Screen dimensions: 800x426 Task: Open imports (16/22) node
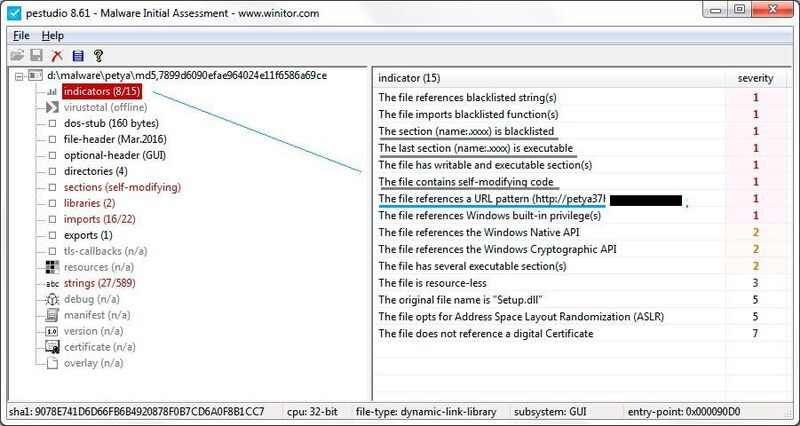click(x=99, y=219)
